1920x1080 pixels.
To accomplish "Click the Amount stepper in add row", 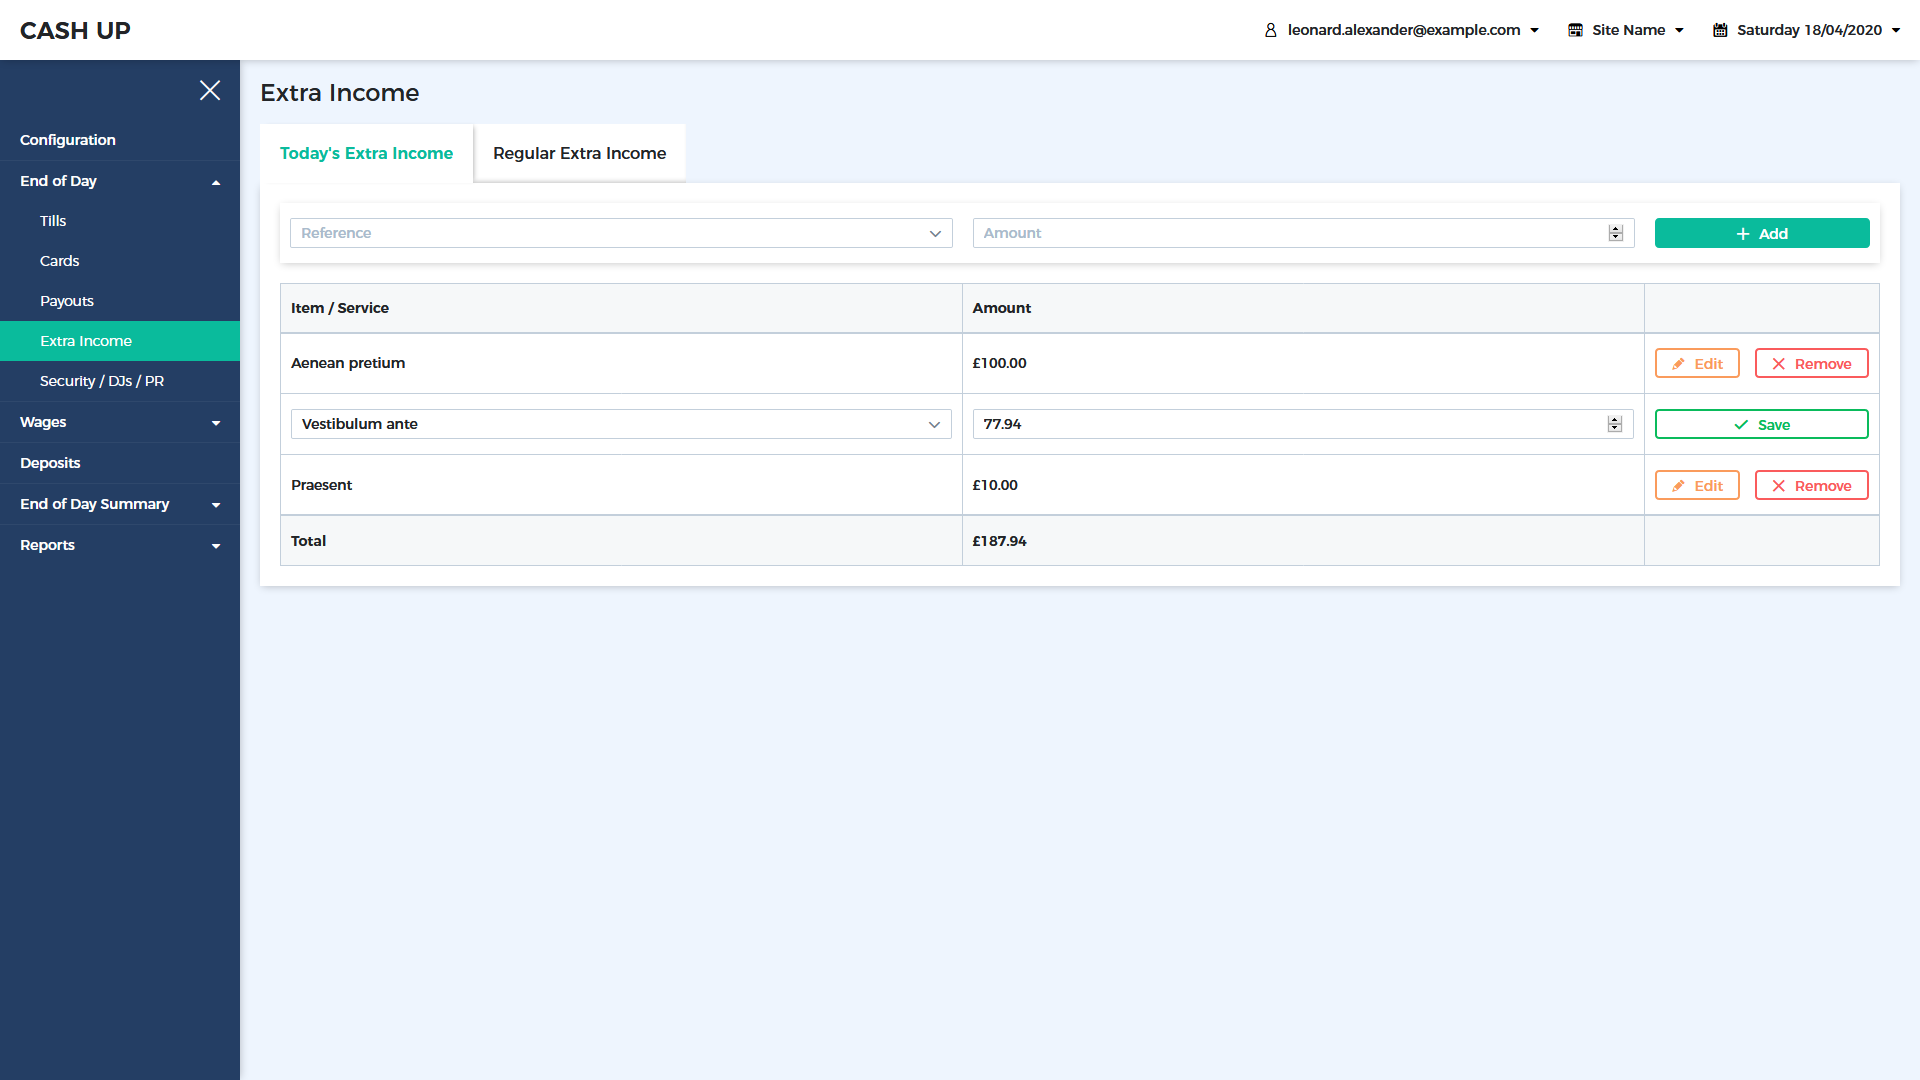I will (1615, 234).
